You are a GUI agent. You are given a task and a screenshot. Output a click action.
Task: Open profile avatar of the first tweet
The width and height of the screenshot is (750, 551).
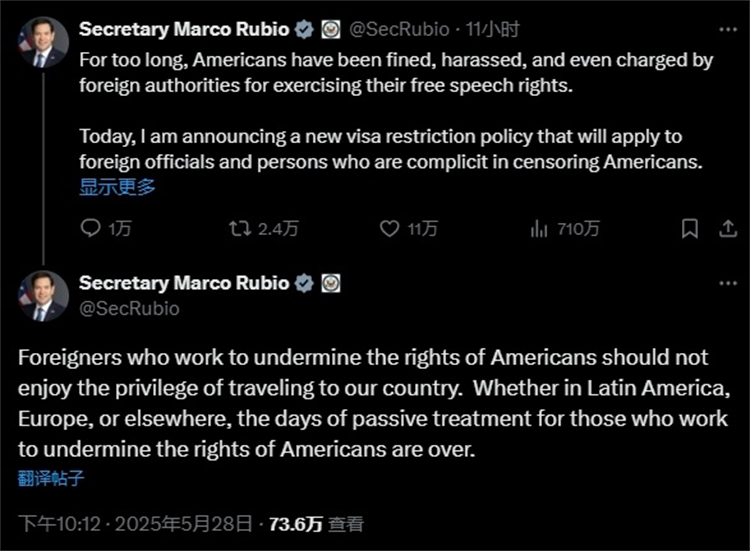click(x=42, y=42)
